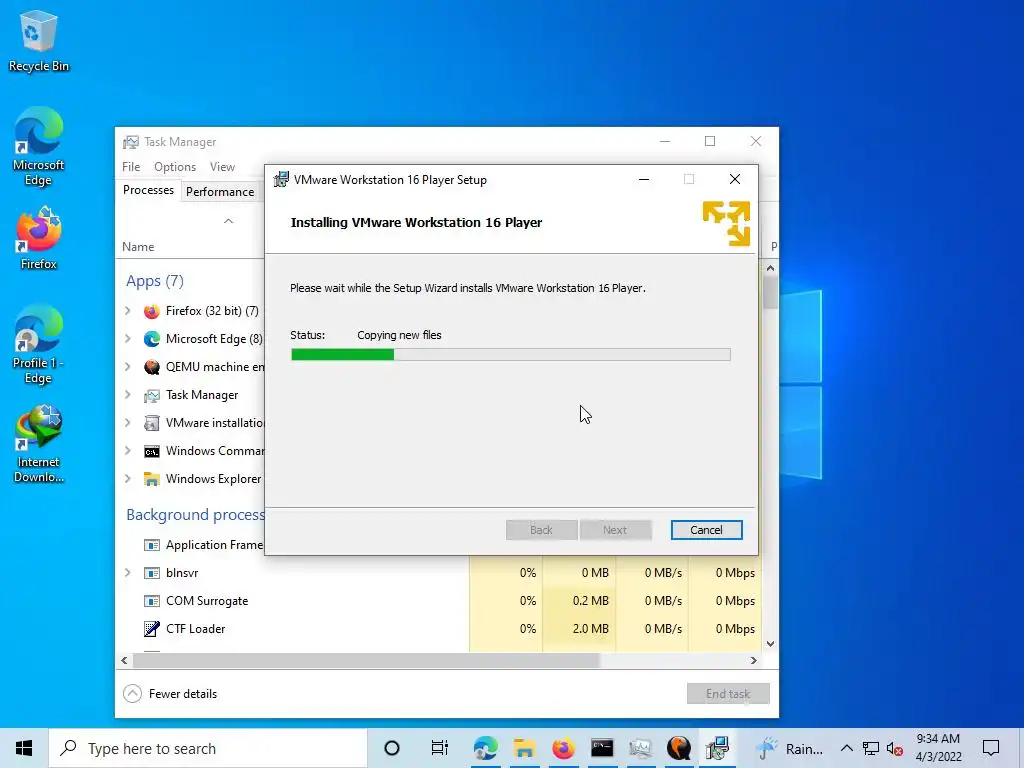Switch to VMware installer taskbar icon
The width and height of the screenshot is (1024, 768).
pyautogui.click(x=717, y=748)
